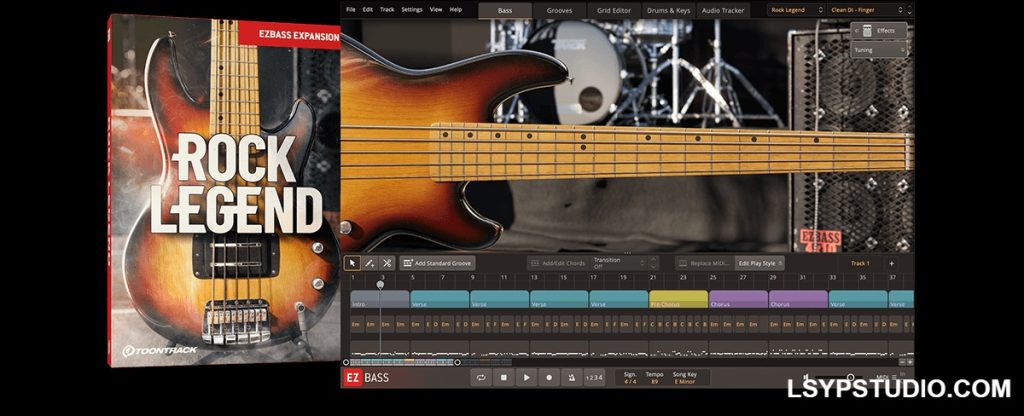Select the Track 1 label
The height and width of the screenshot is (416, 1024).
coord(860,263)
